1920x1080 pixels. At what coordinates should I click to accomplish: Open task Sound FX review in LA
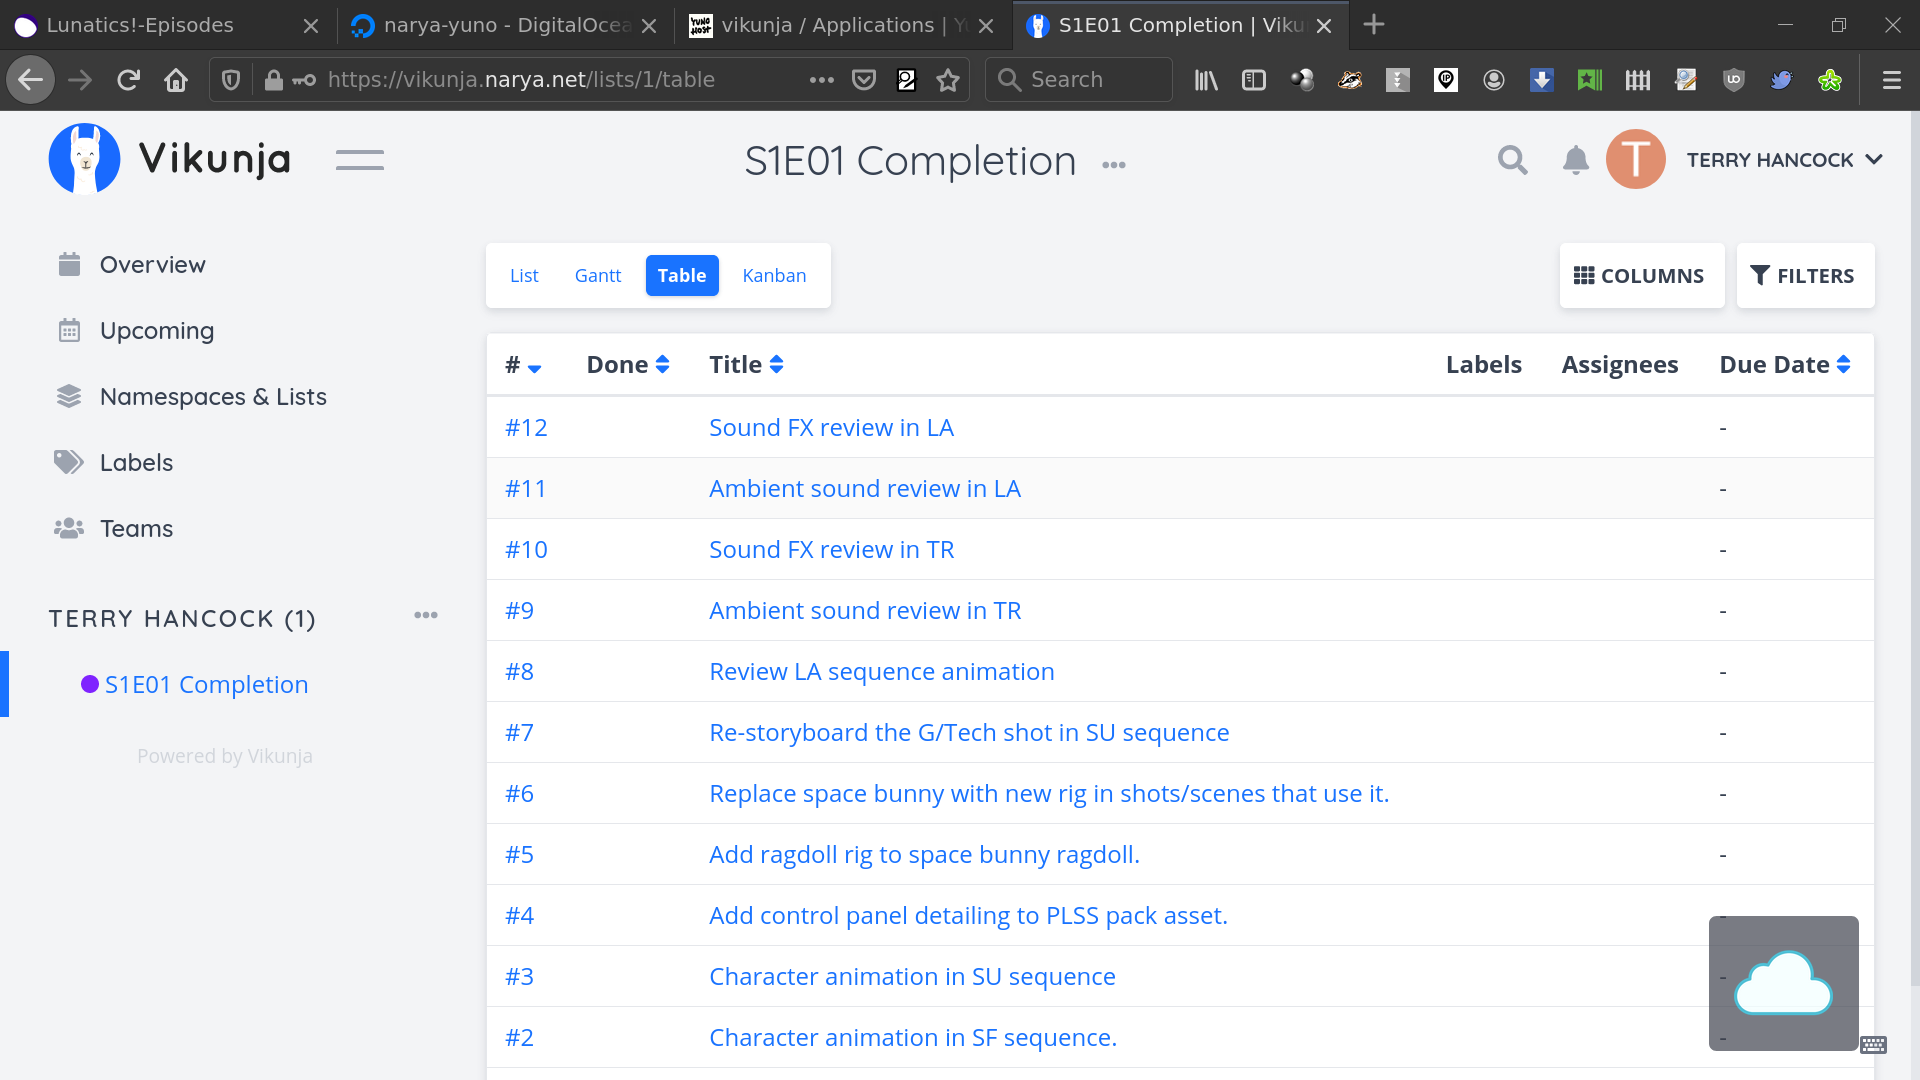click(x=831, y=428)
